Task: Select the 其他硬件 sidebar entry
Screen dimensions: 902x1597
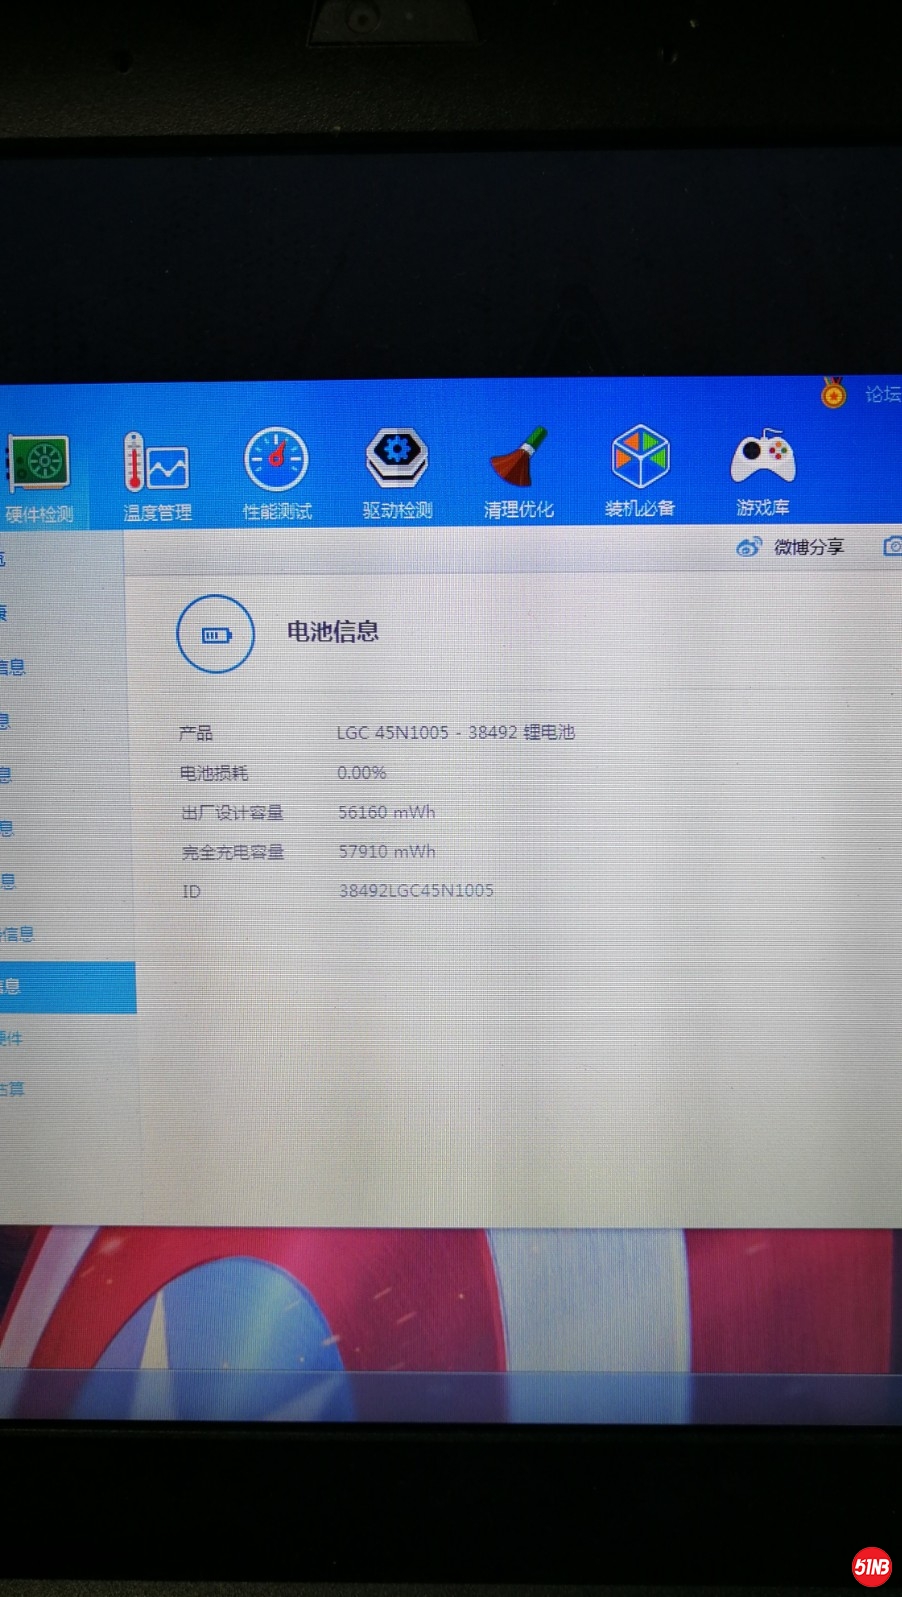Action: [x=12, y=1038]
